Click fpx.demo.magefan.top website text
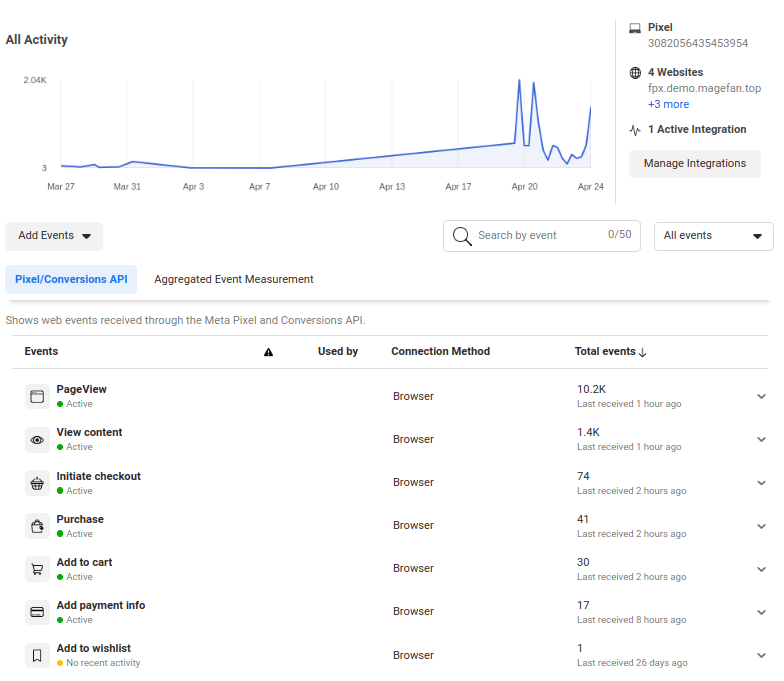This screenshot has height=681, width=784. click(x=704, y=88)
